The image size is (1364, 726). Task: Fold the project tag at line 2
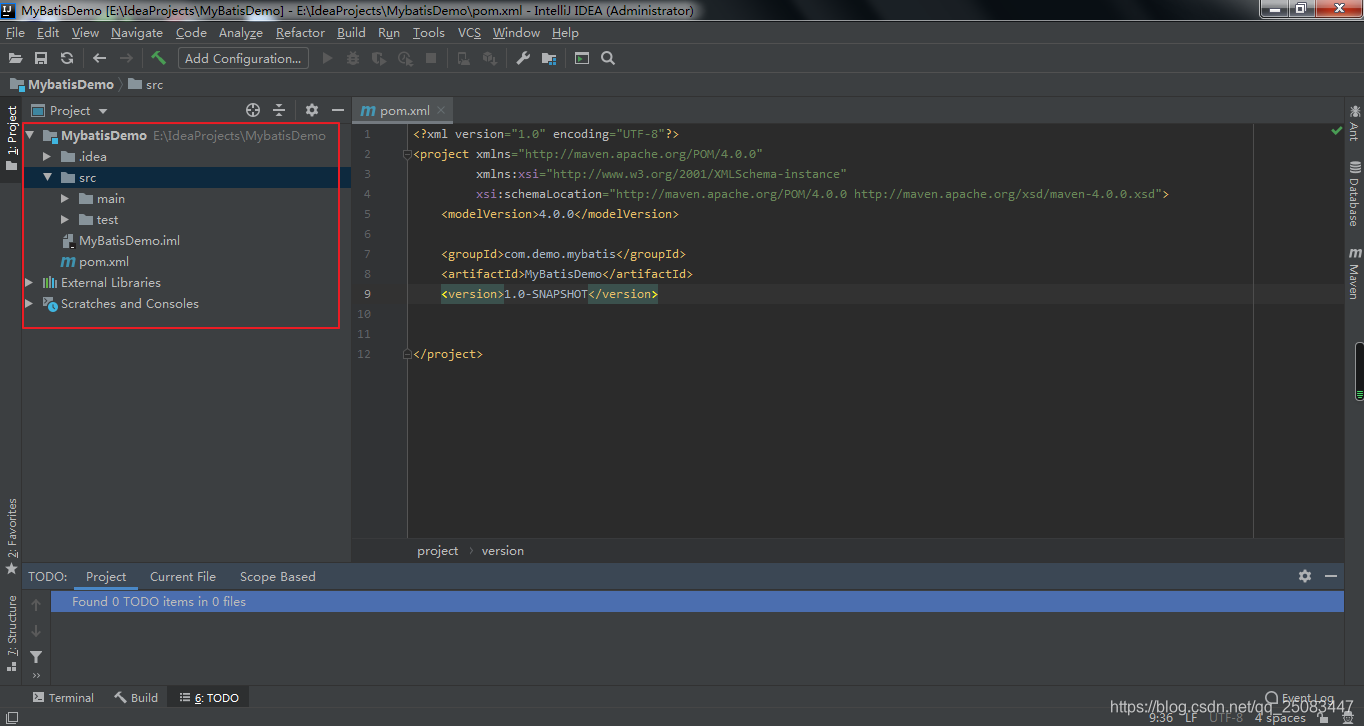click(x=406, y=154)
